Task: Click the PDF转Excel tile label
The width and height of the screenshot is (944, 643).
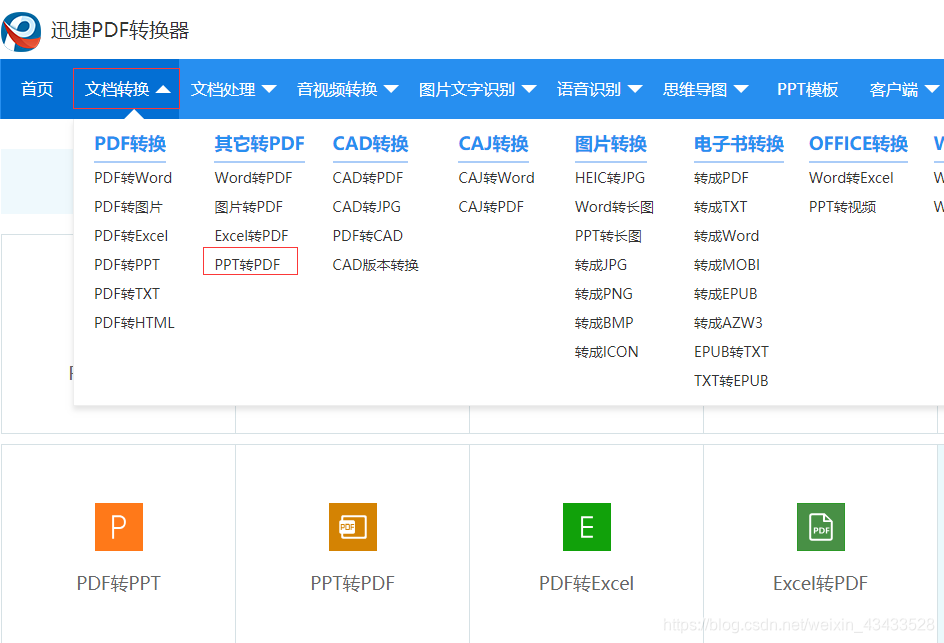Action: 586,583
